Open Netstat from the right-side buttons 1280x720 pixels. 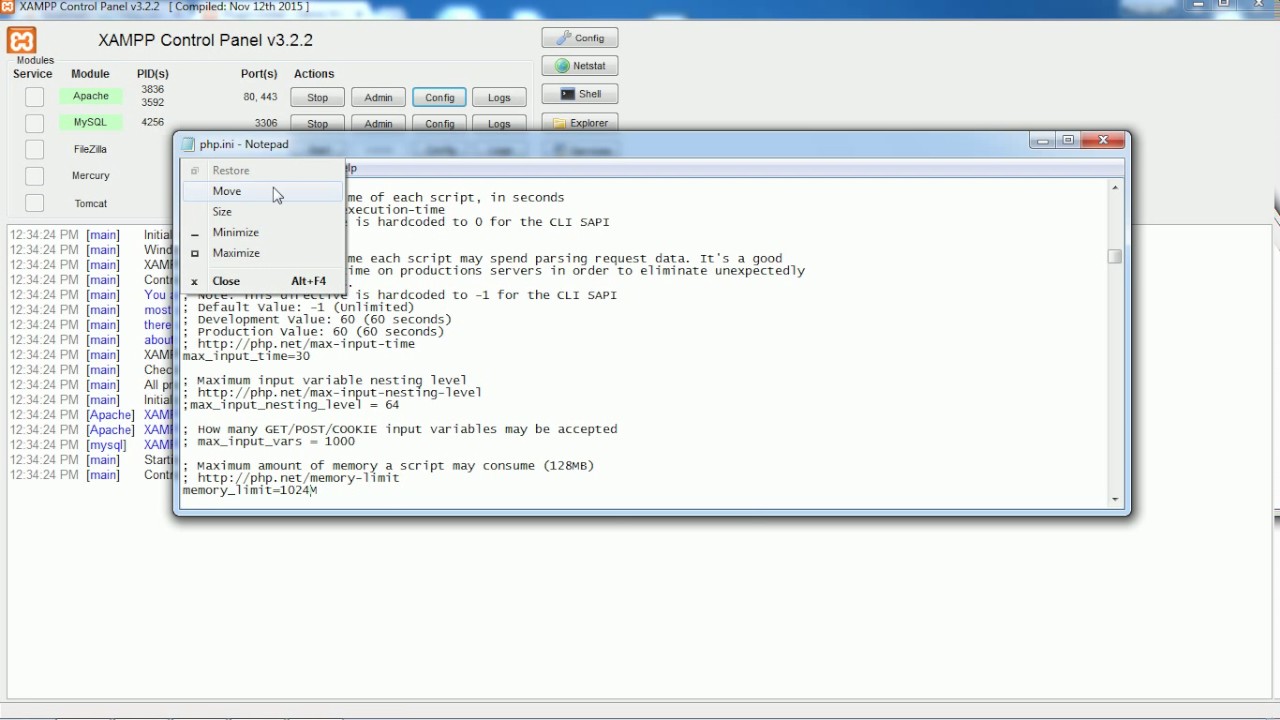pos(580,66)
